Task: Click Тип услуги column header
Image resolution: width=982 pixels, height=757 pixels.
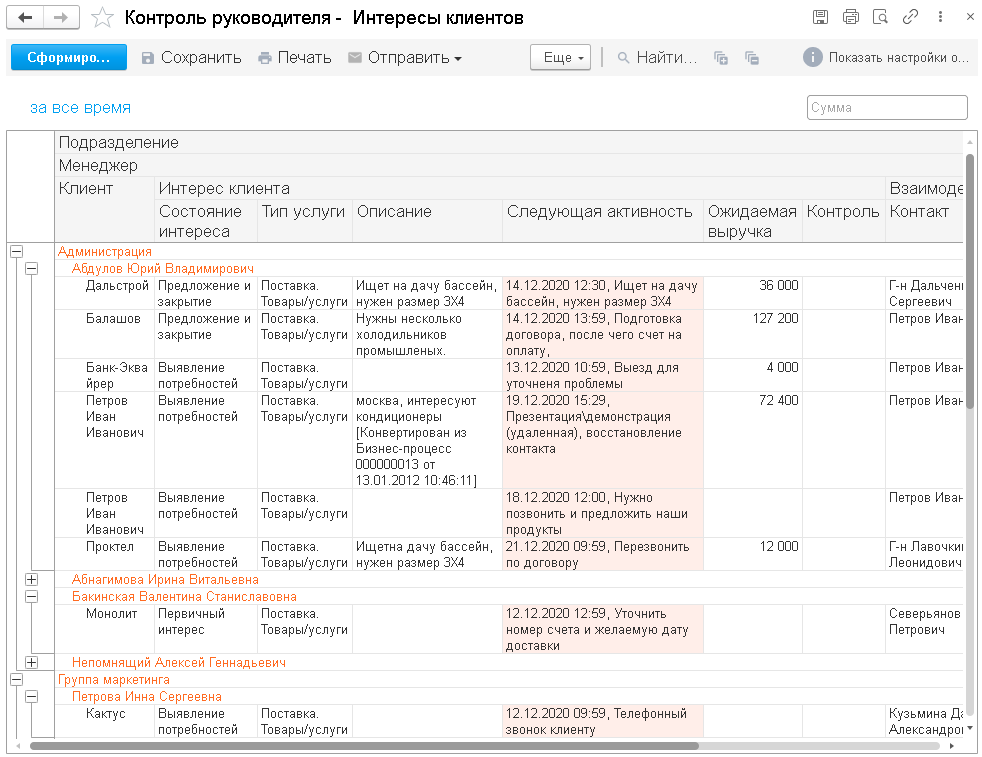Action: click(x=305, y=221)
